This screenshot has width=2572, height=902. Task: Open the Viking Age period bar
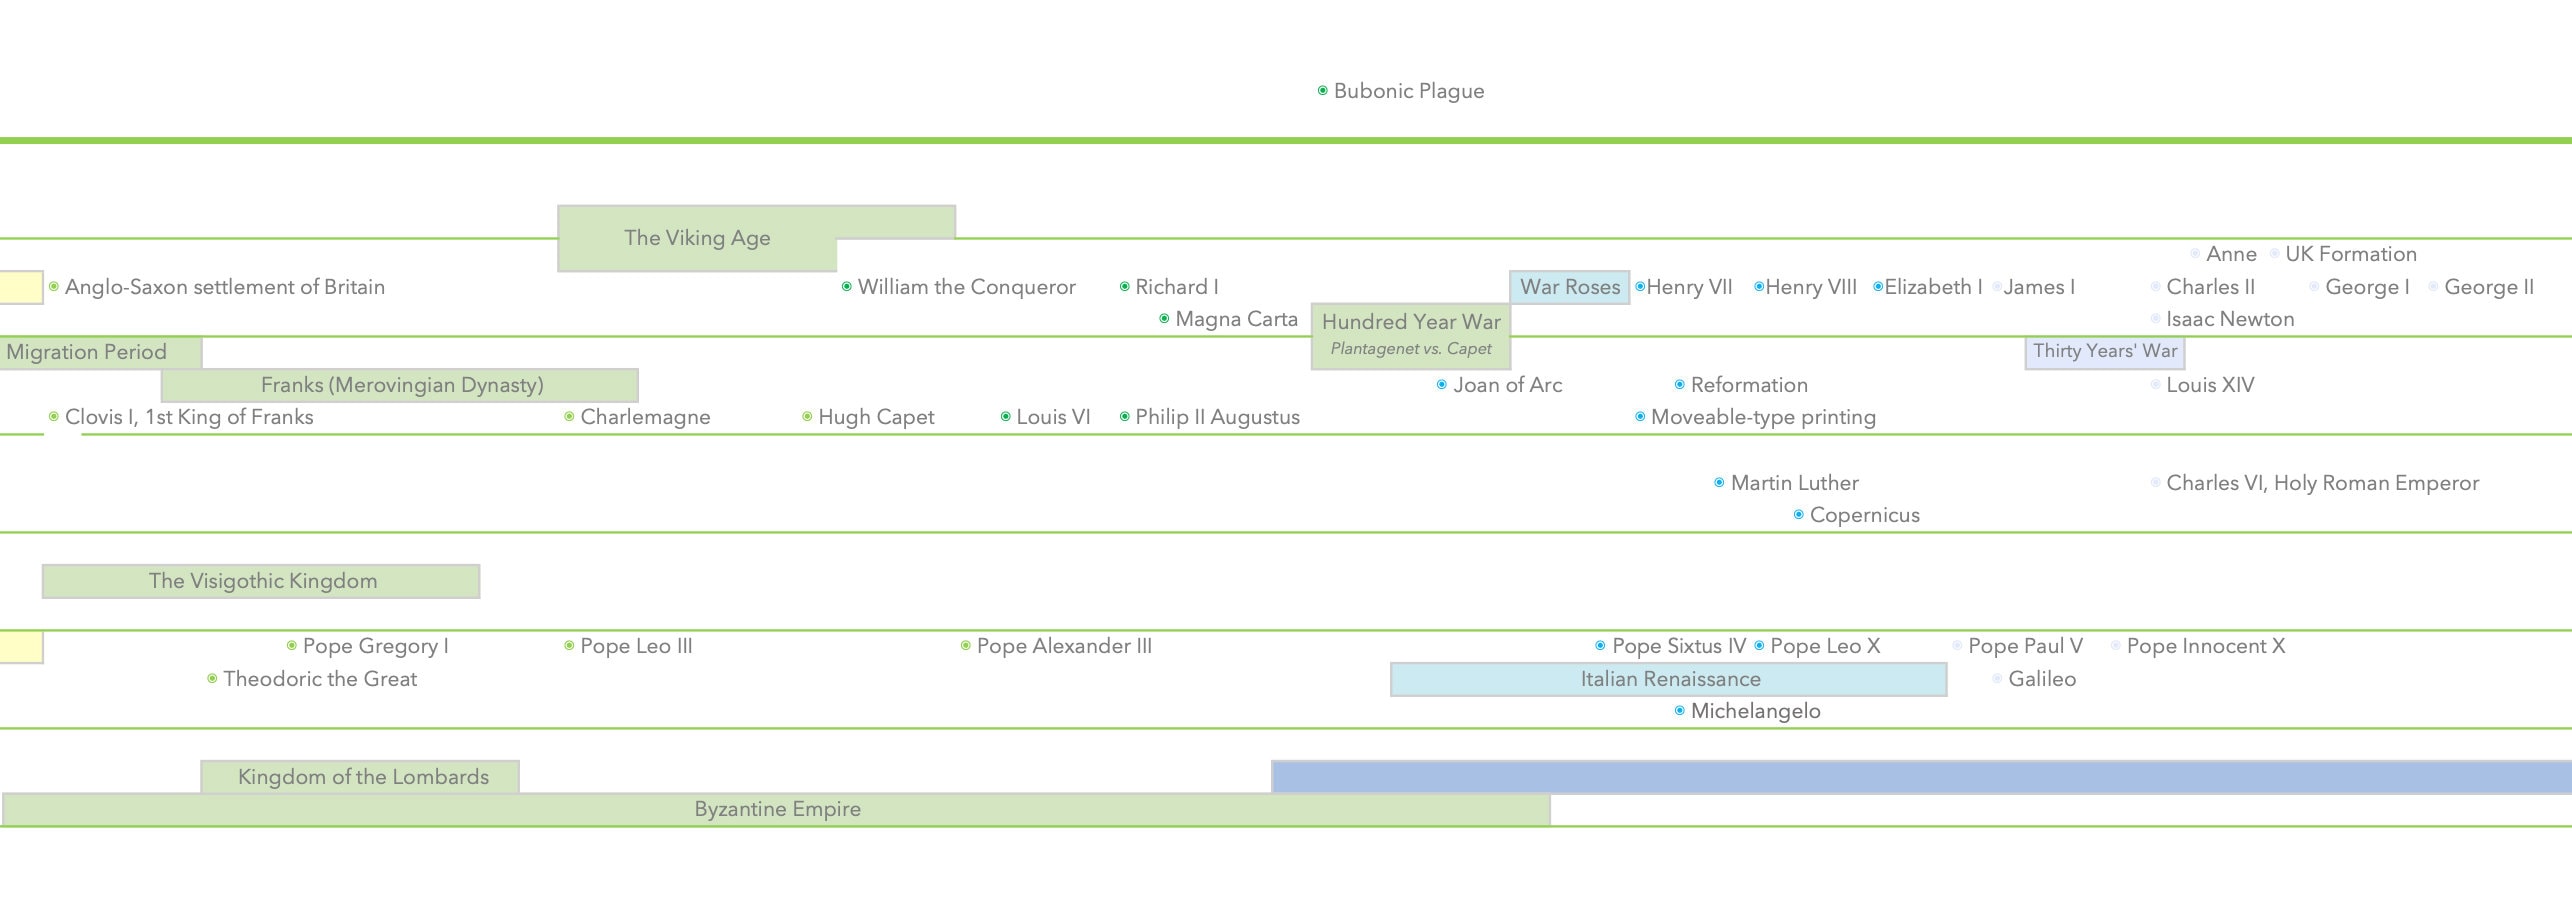(x=697, y=237)
